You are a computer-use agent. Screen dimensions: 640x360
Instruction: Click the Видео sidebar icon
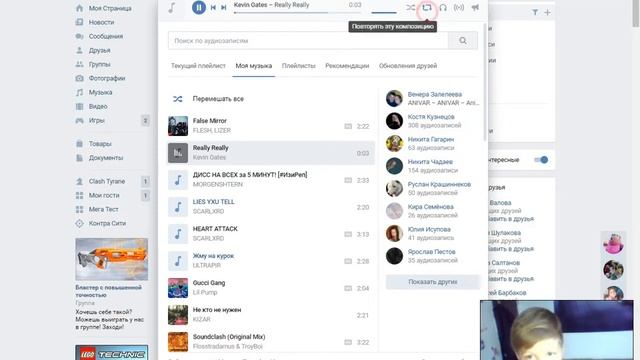[80, 106]
